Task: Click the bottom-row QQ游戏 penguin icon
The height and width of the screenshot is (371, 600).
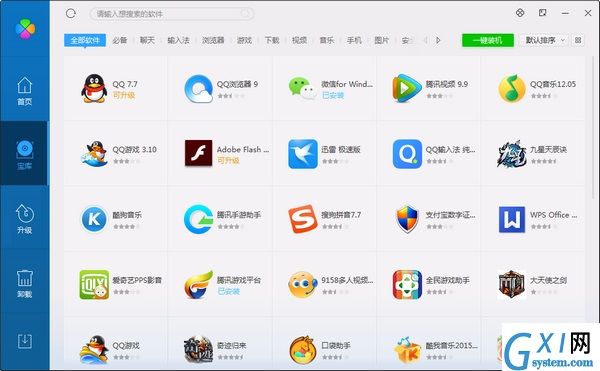Action: click(94, 350)
